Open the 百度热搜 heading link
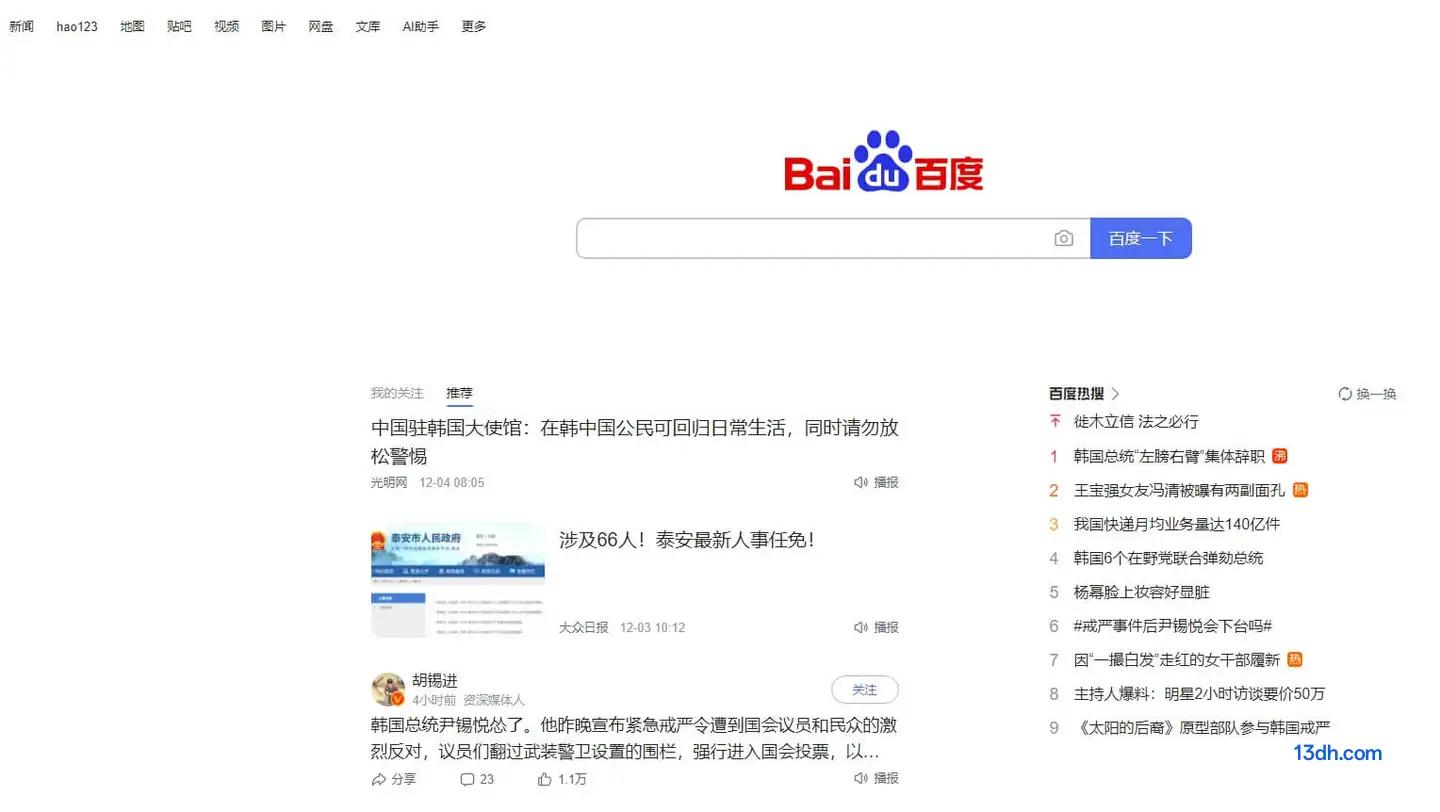The image size is (1440, 812). coord(1077,394)
